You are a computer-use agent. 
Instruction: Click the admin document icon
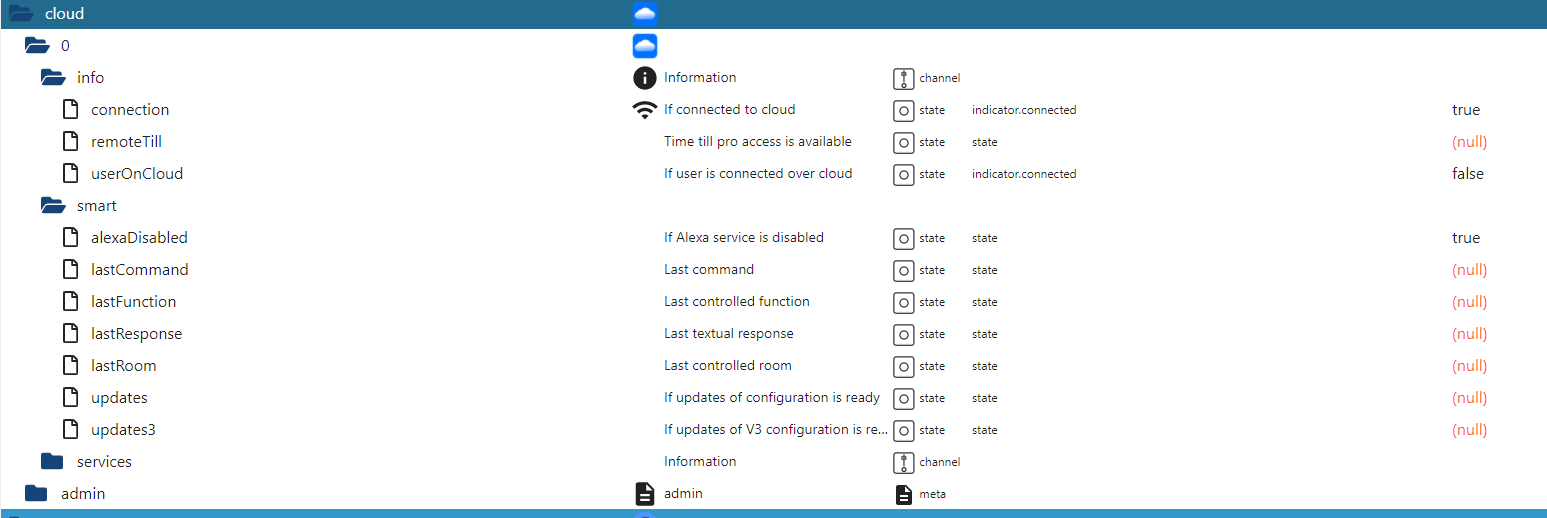click(x=645, y=494)
